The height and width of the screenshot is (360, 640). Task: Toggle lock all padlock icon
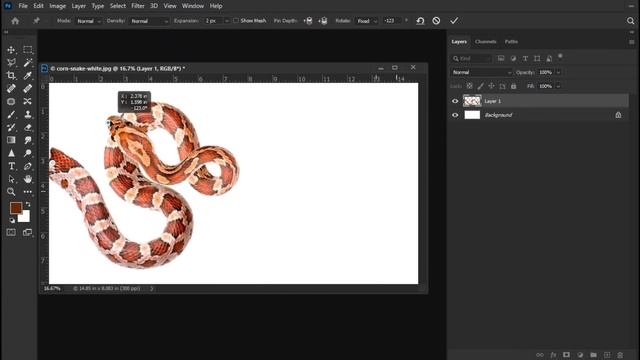coord(513,86)
